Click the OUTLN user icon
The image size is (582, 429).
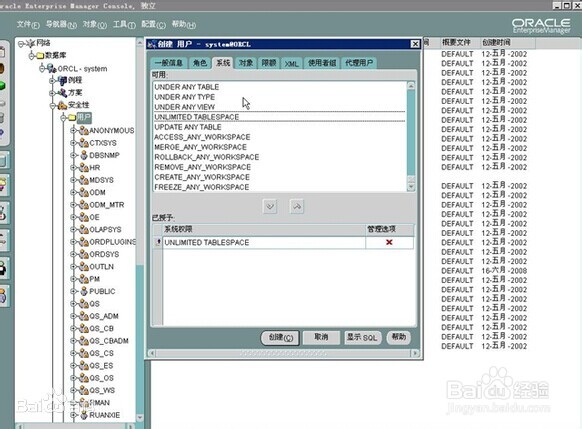(x=84, y=266)
